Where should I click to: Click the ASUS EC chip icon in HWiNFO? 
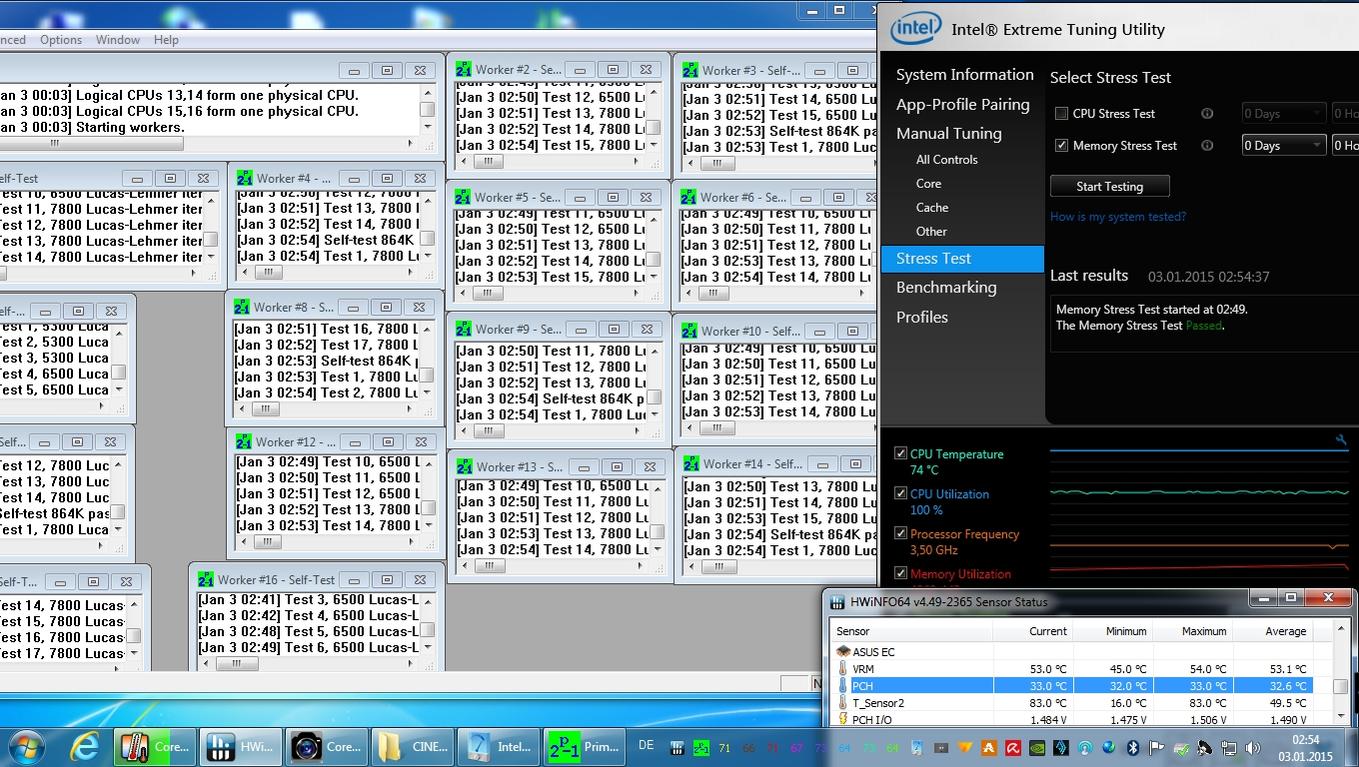tap(842, 652)
